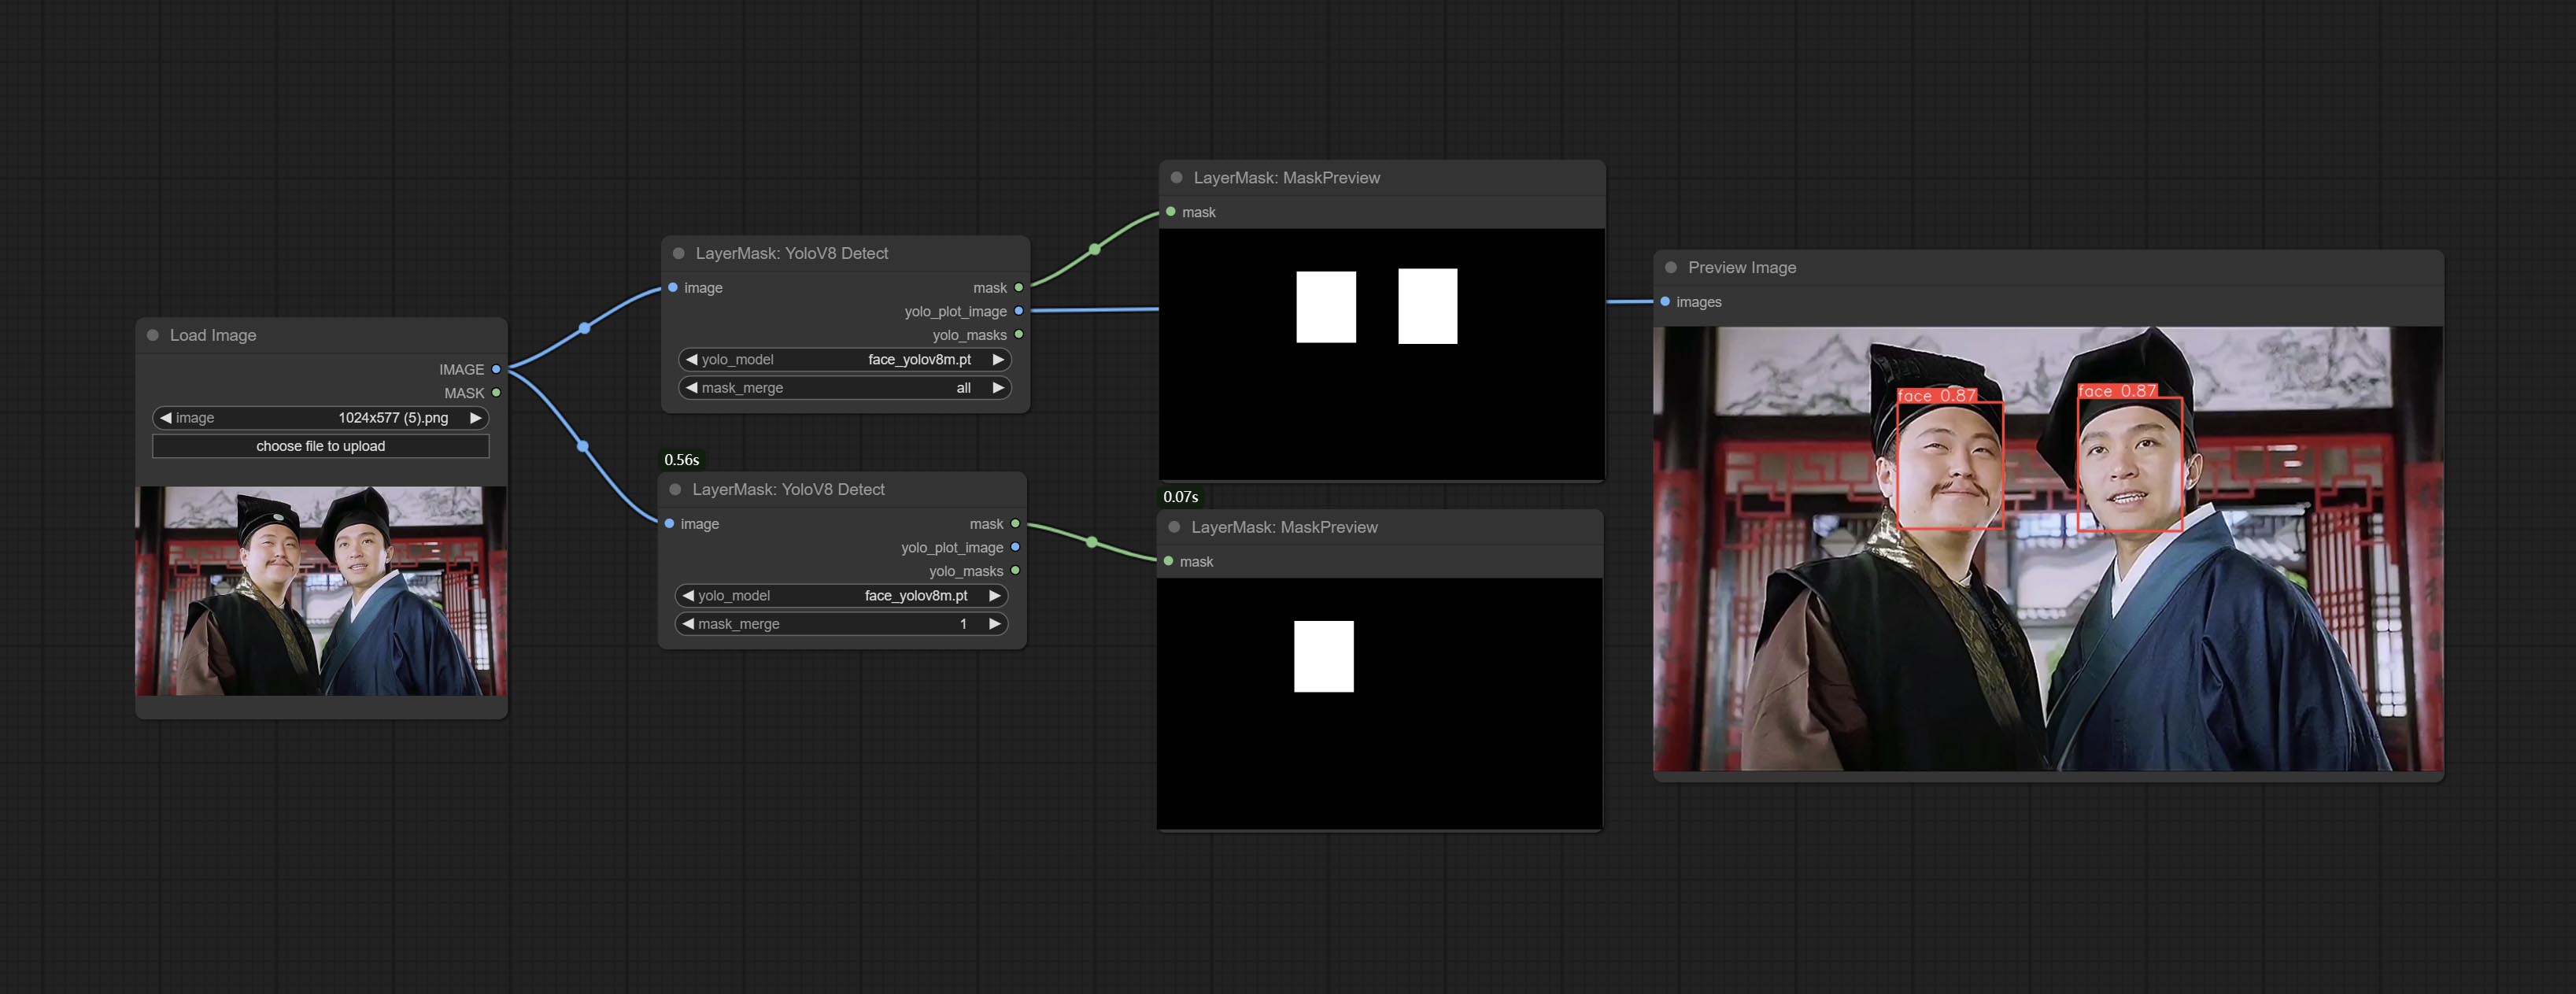Collapse the Preview Image node with its dot
Screen dimensions: 2576x994
(1671, 267)
